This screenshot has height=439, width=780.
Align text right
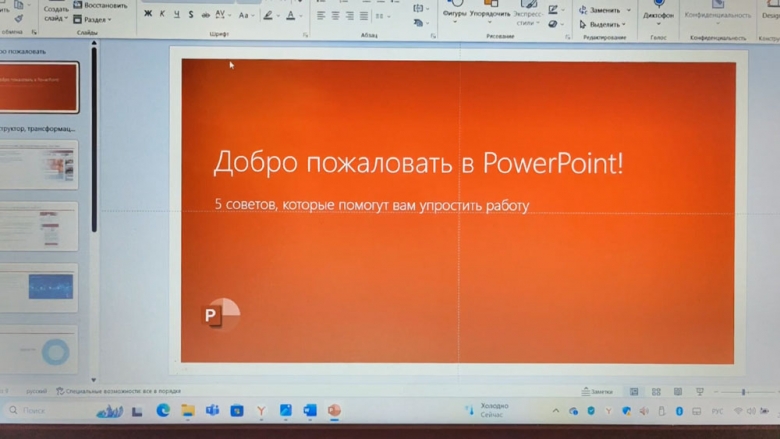coord(350,16)
